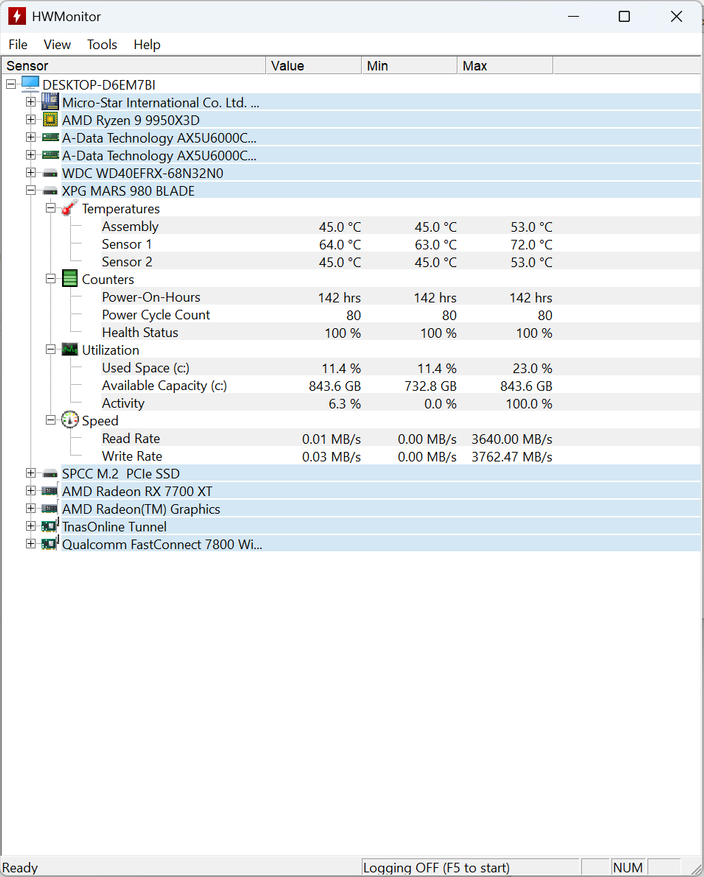Click the Ready status bar text
This screenshot has width=704, height=877.
point(20,867)
